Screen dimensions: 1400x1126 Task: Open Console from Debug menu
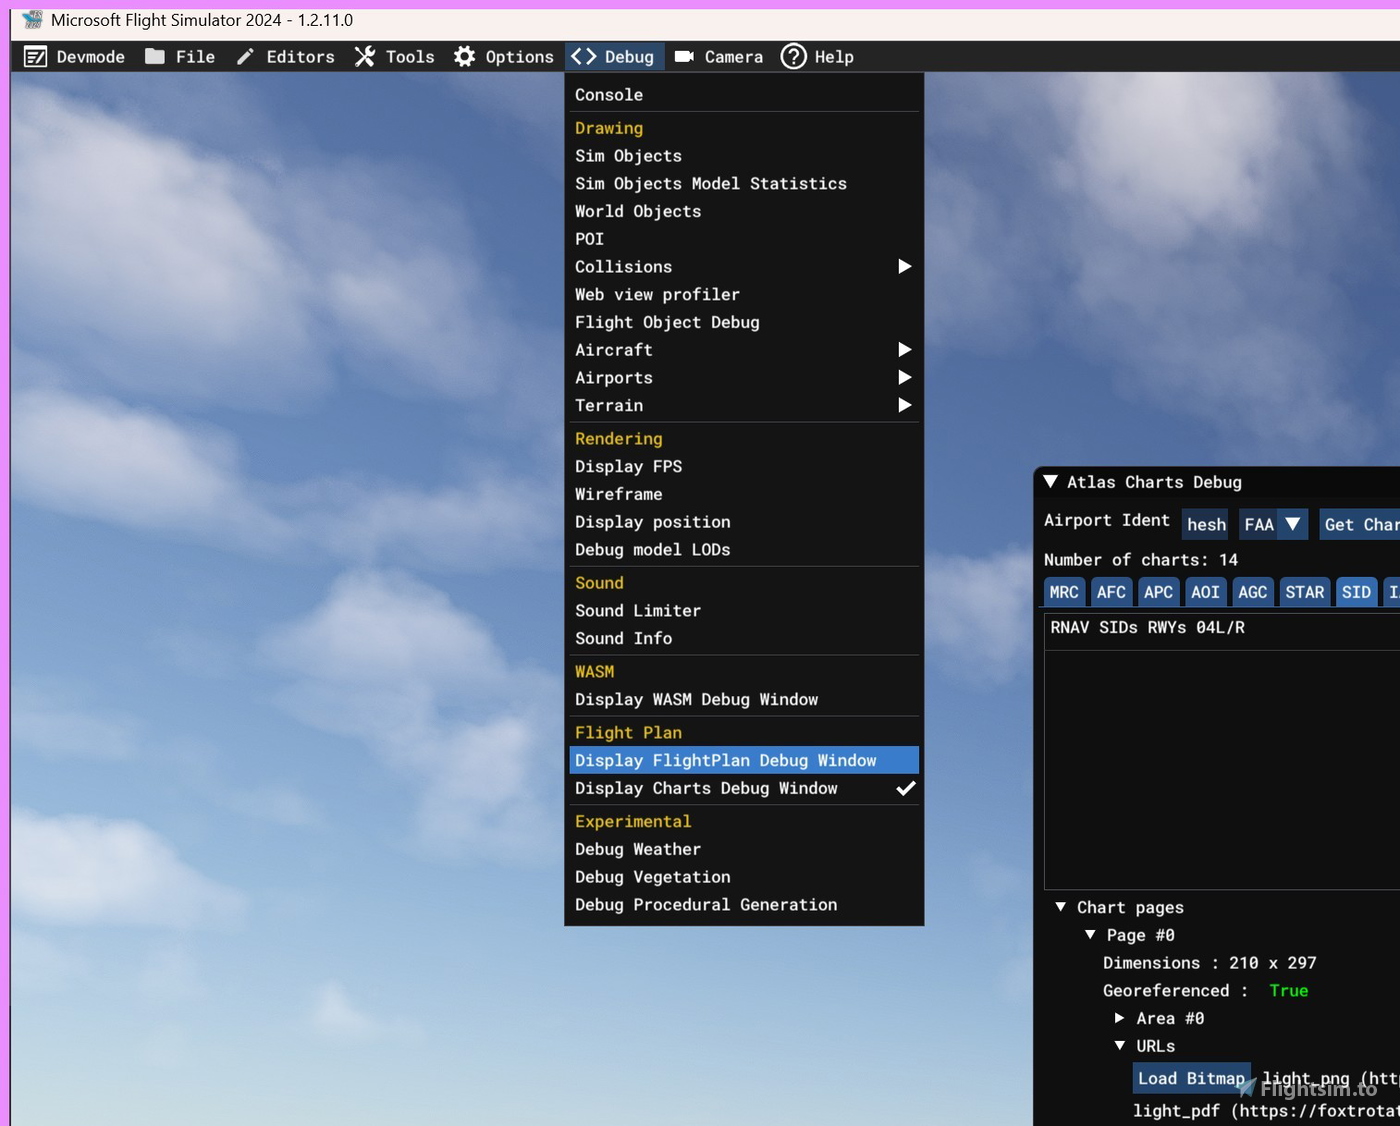[x=608, y=95]
